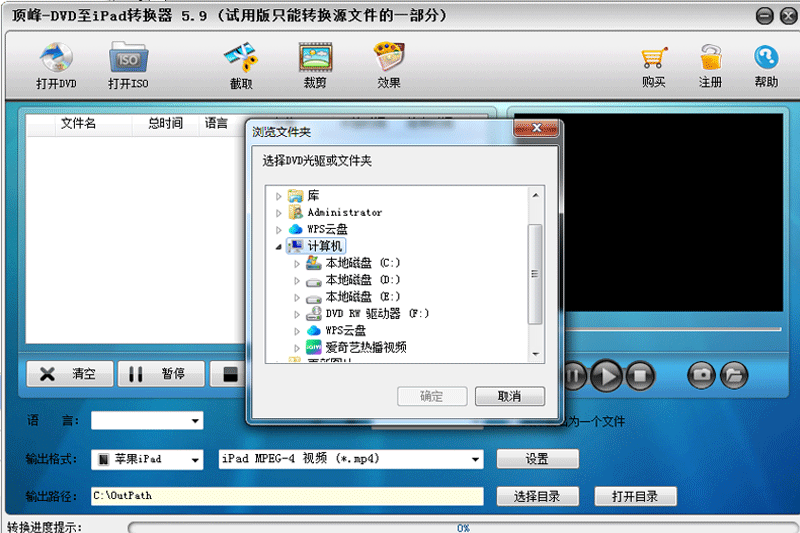Viewport: 800px width, 533px height.
Task: Expand the Administrator tree node
Action: pos(279,213)
